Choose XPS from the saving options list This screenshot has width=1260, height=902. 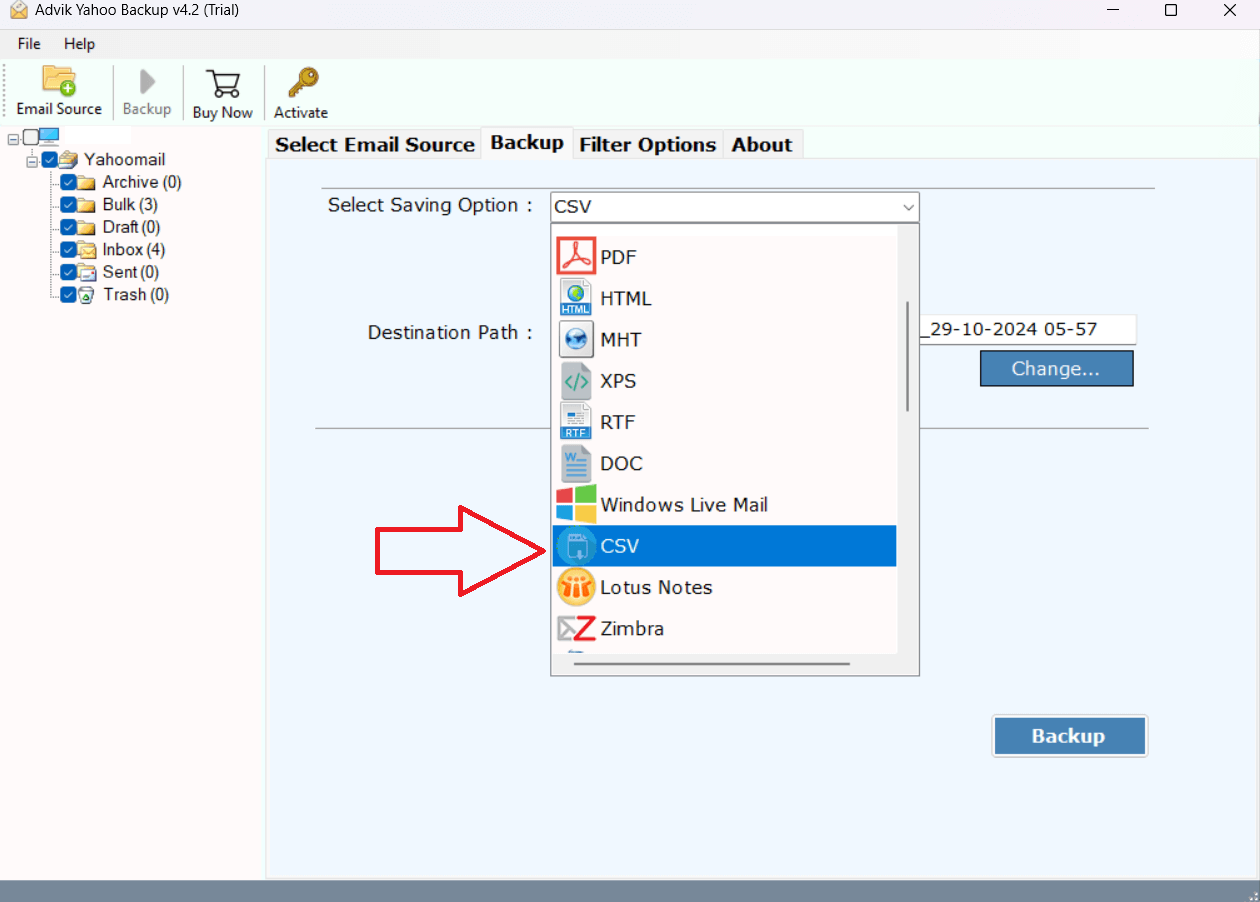[x=725, y=381]
